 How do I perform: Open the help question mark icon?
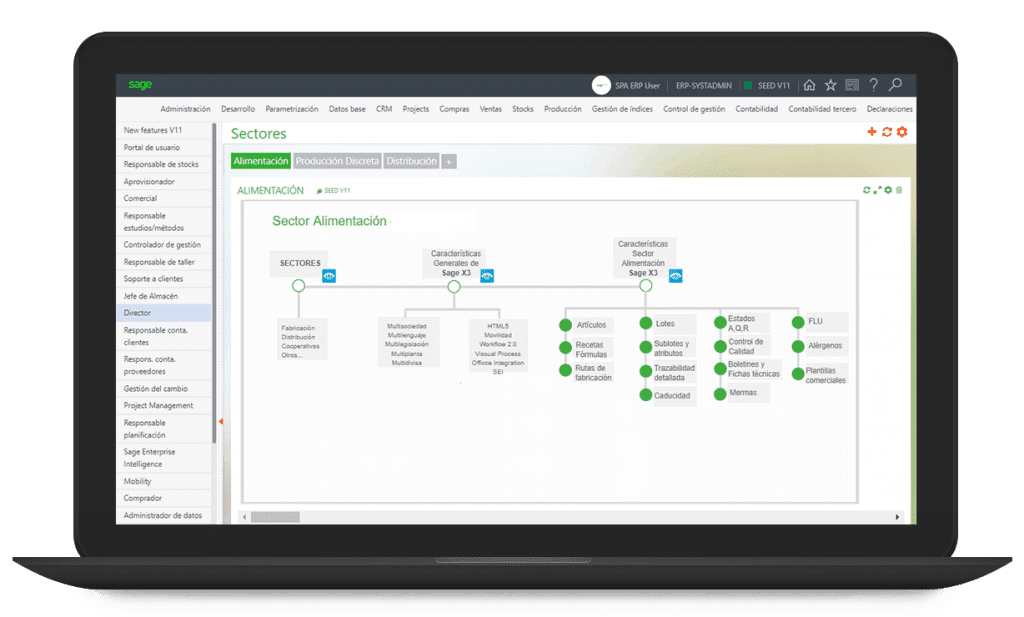(874, 85)
